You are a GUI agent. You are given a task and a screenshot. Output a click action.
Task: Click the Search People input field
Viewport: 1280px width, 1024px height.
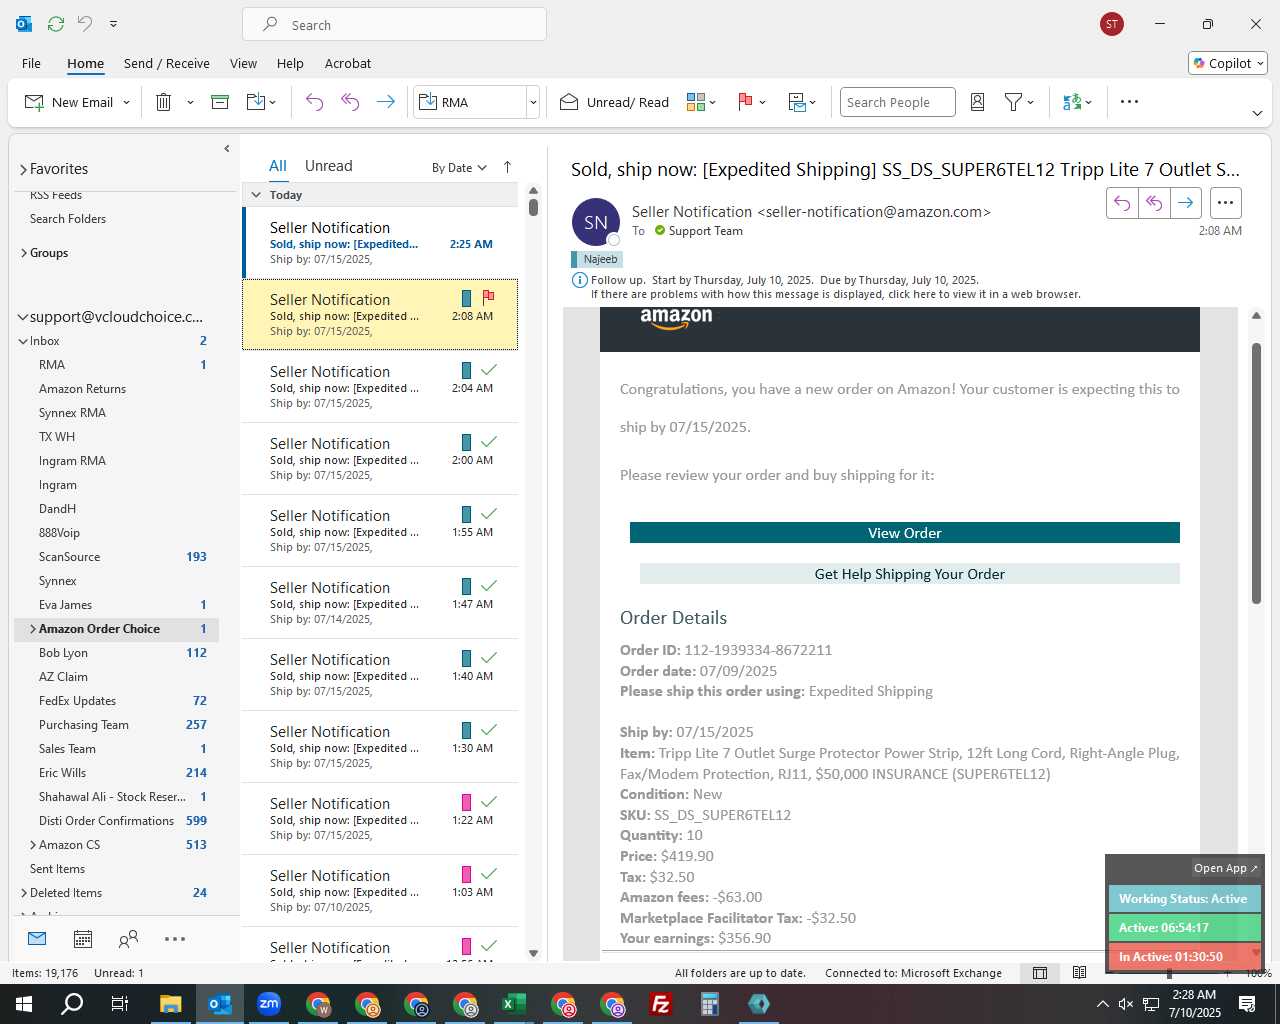click(x=897, y=102)
